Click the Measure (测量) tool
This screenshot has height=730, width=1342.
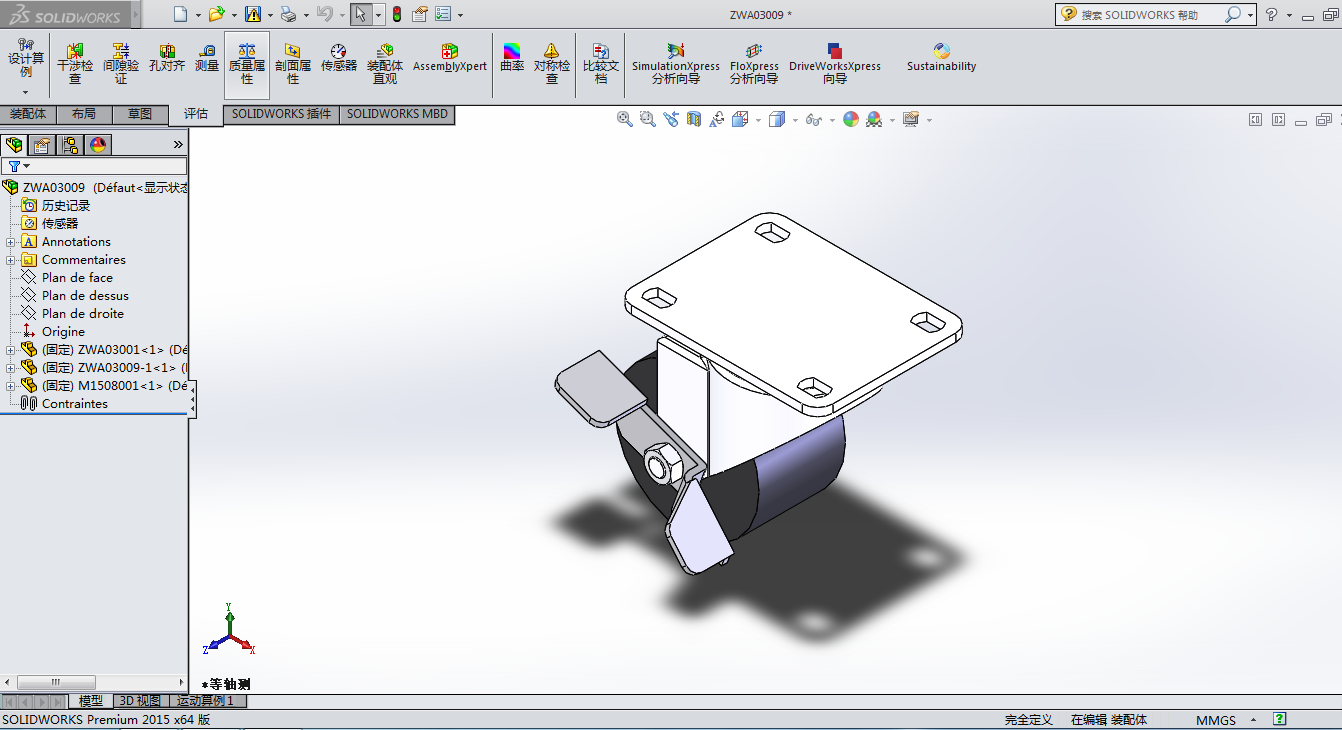[x=207, y=58]
